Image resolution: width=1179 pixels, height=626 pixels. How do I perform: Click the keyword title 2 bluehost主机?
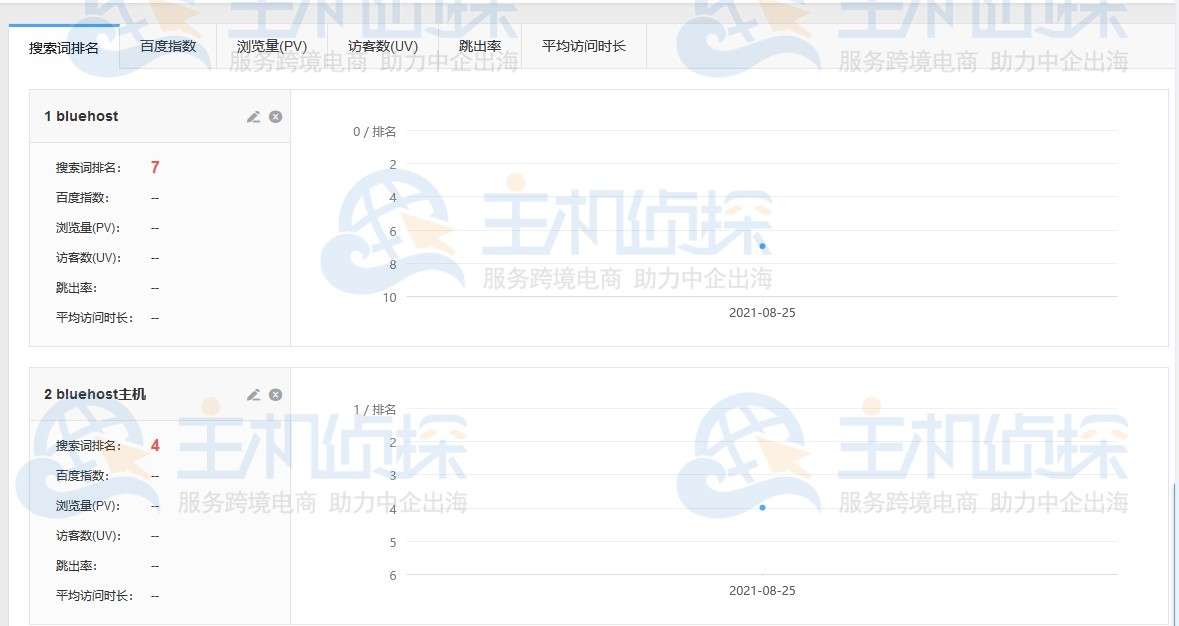click(94, 394)
